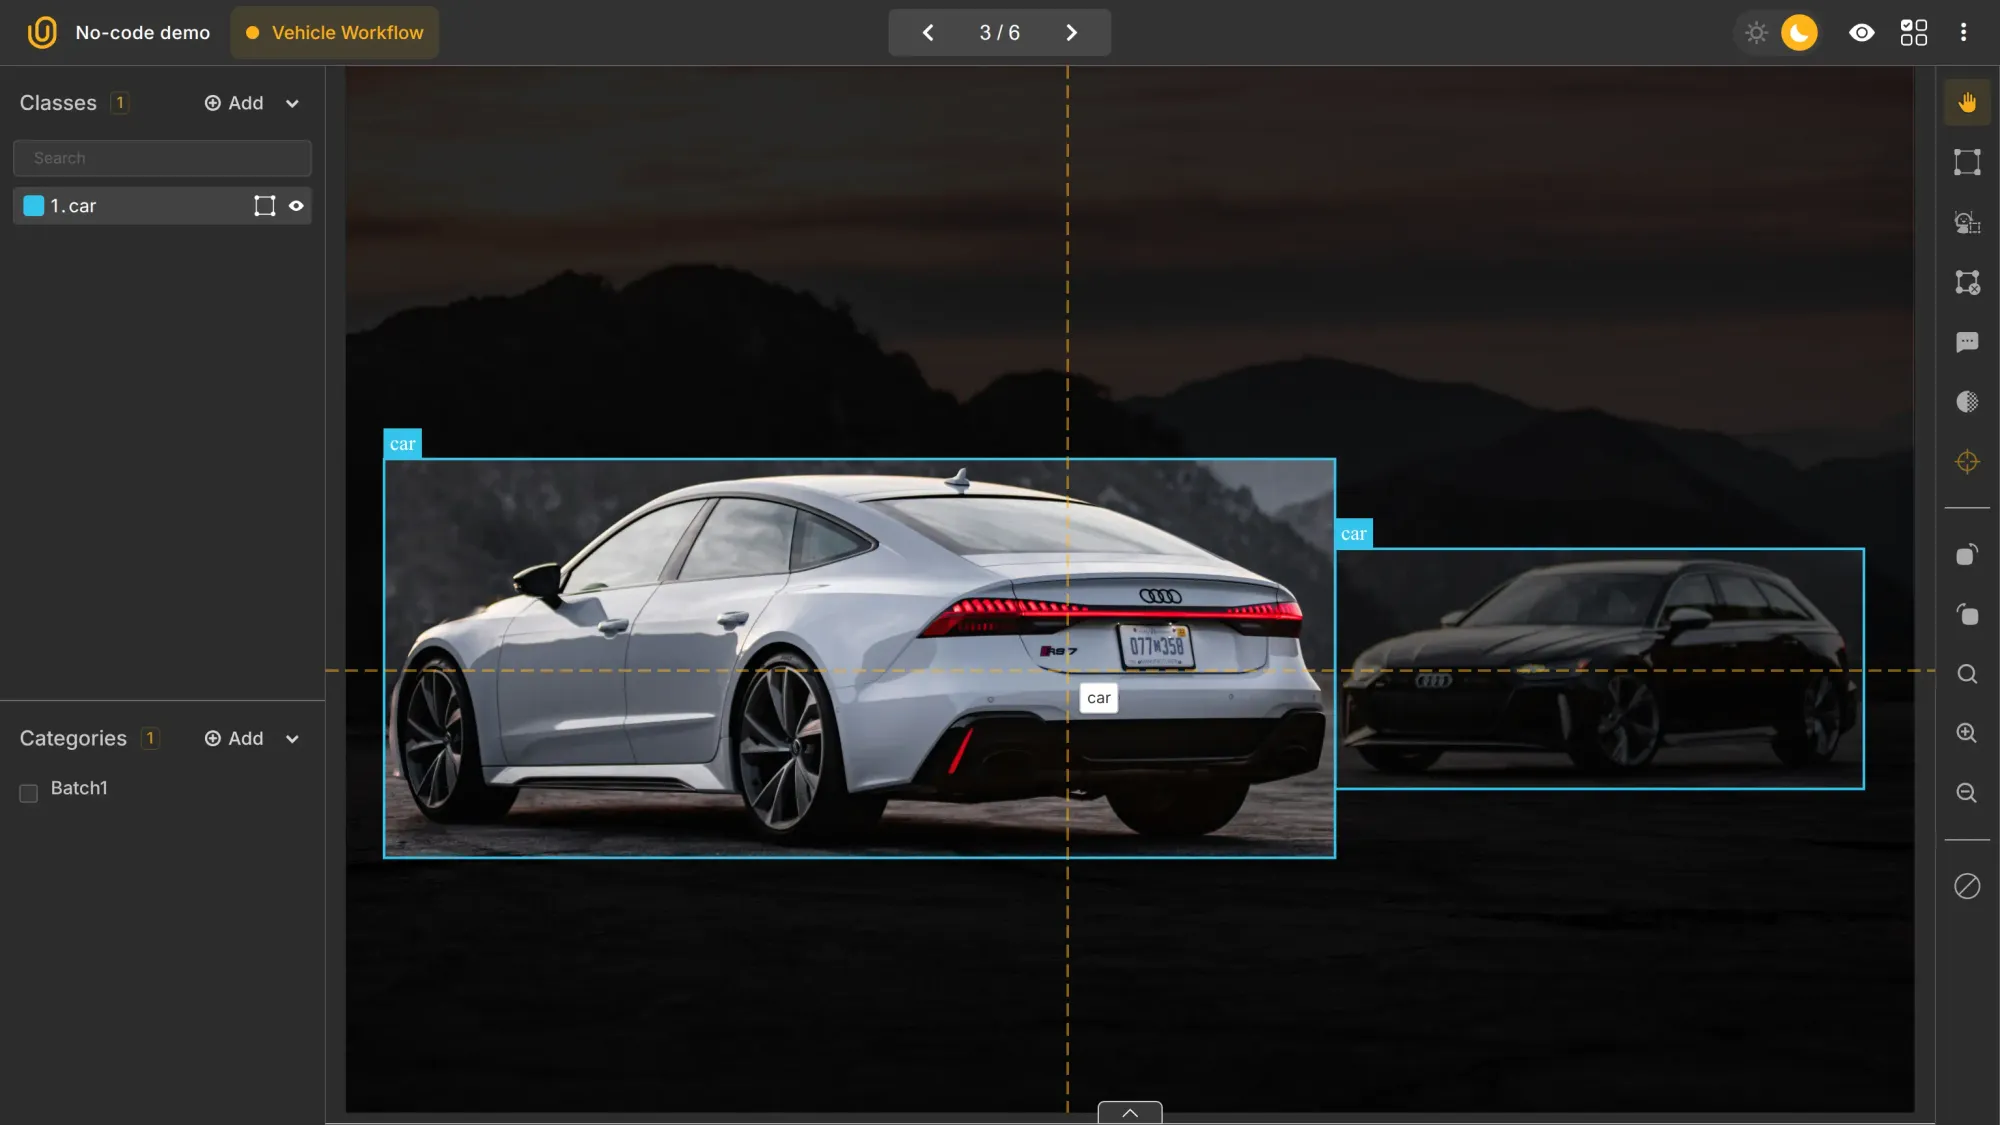Add a new category
This screenshot has width=2000, height=1125.
(234, 738)
